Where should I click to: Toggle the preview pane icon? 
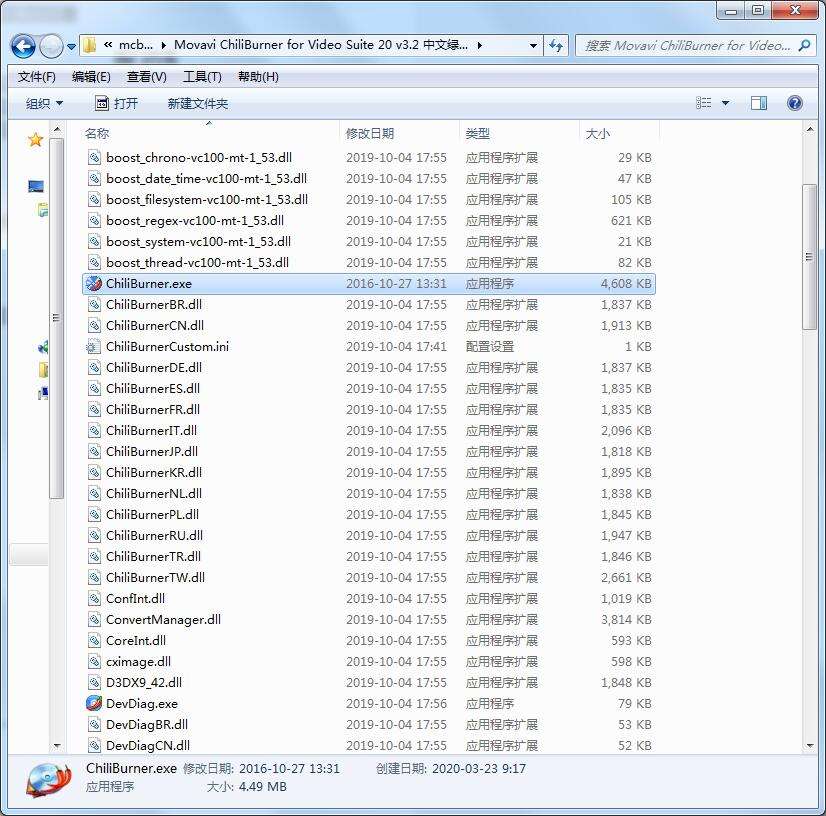coord(759,103)
